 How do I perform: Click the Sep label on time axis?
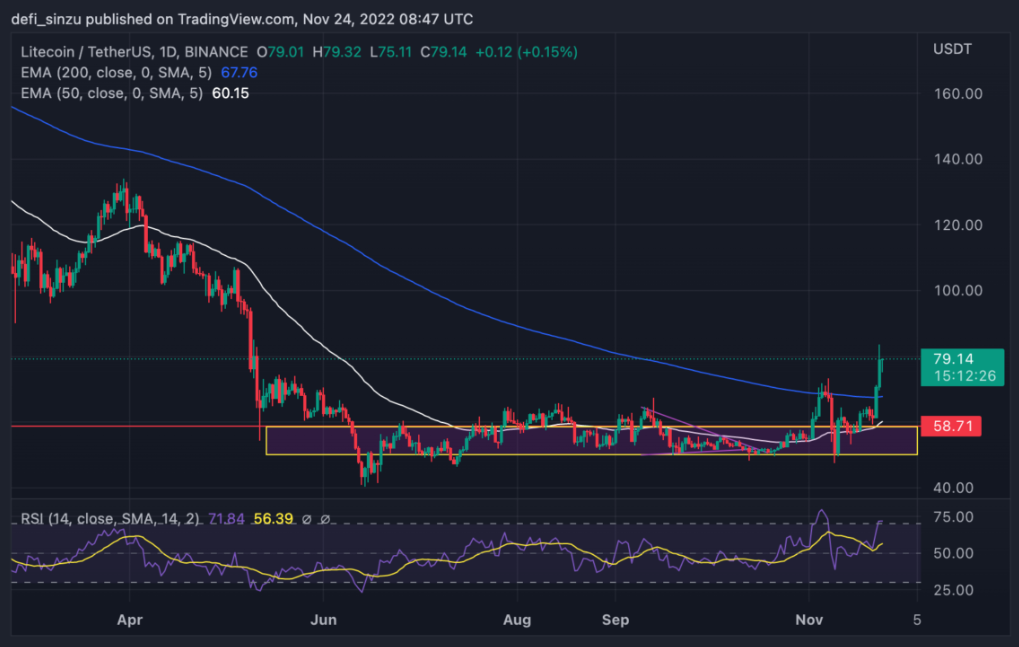pos(615,620)
